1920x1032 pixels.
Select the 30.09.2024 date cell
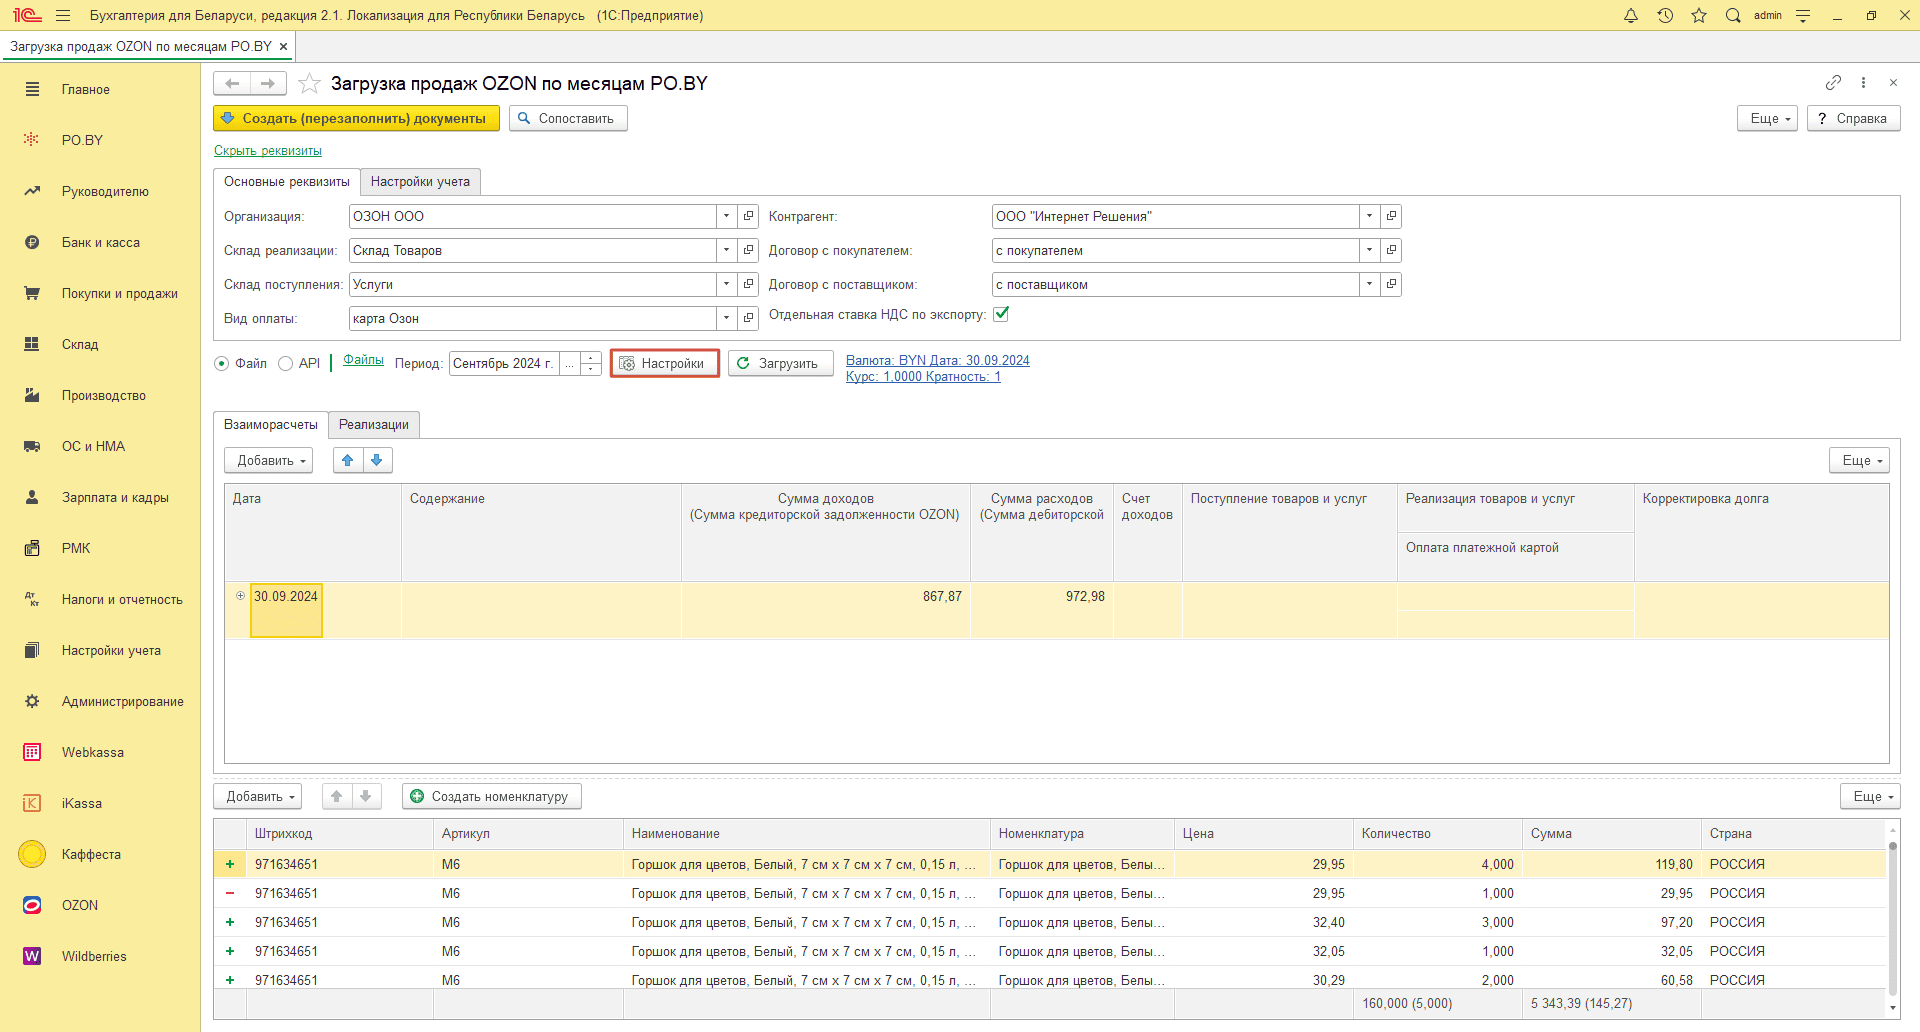(286, 610)
